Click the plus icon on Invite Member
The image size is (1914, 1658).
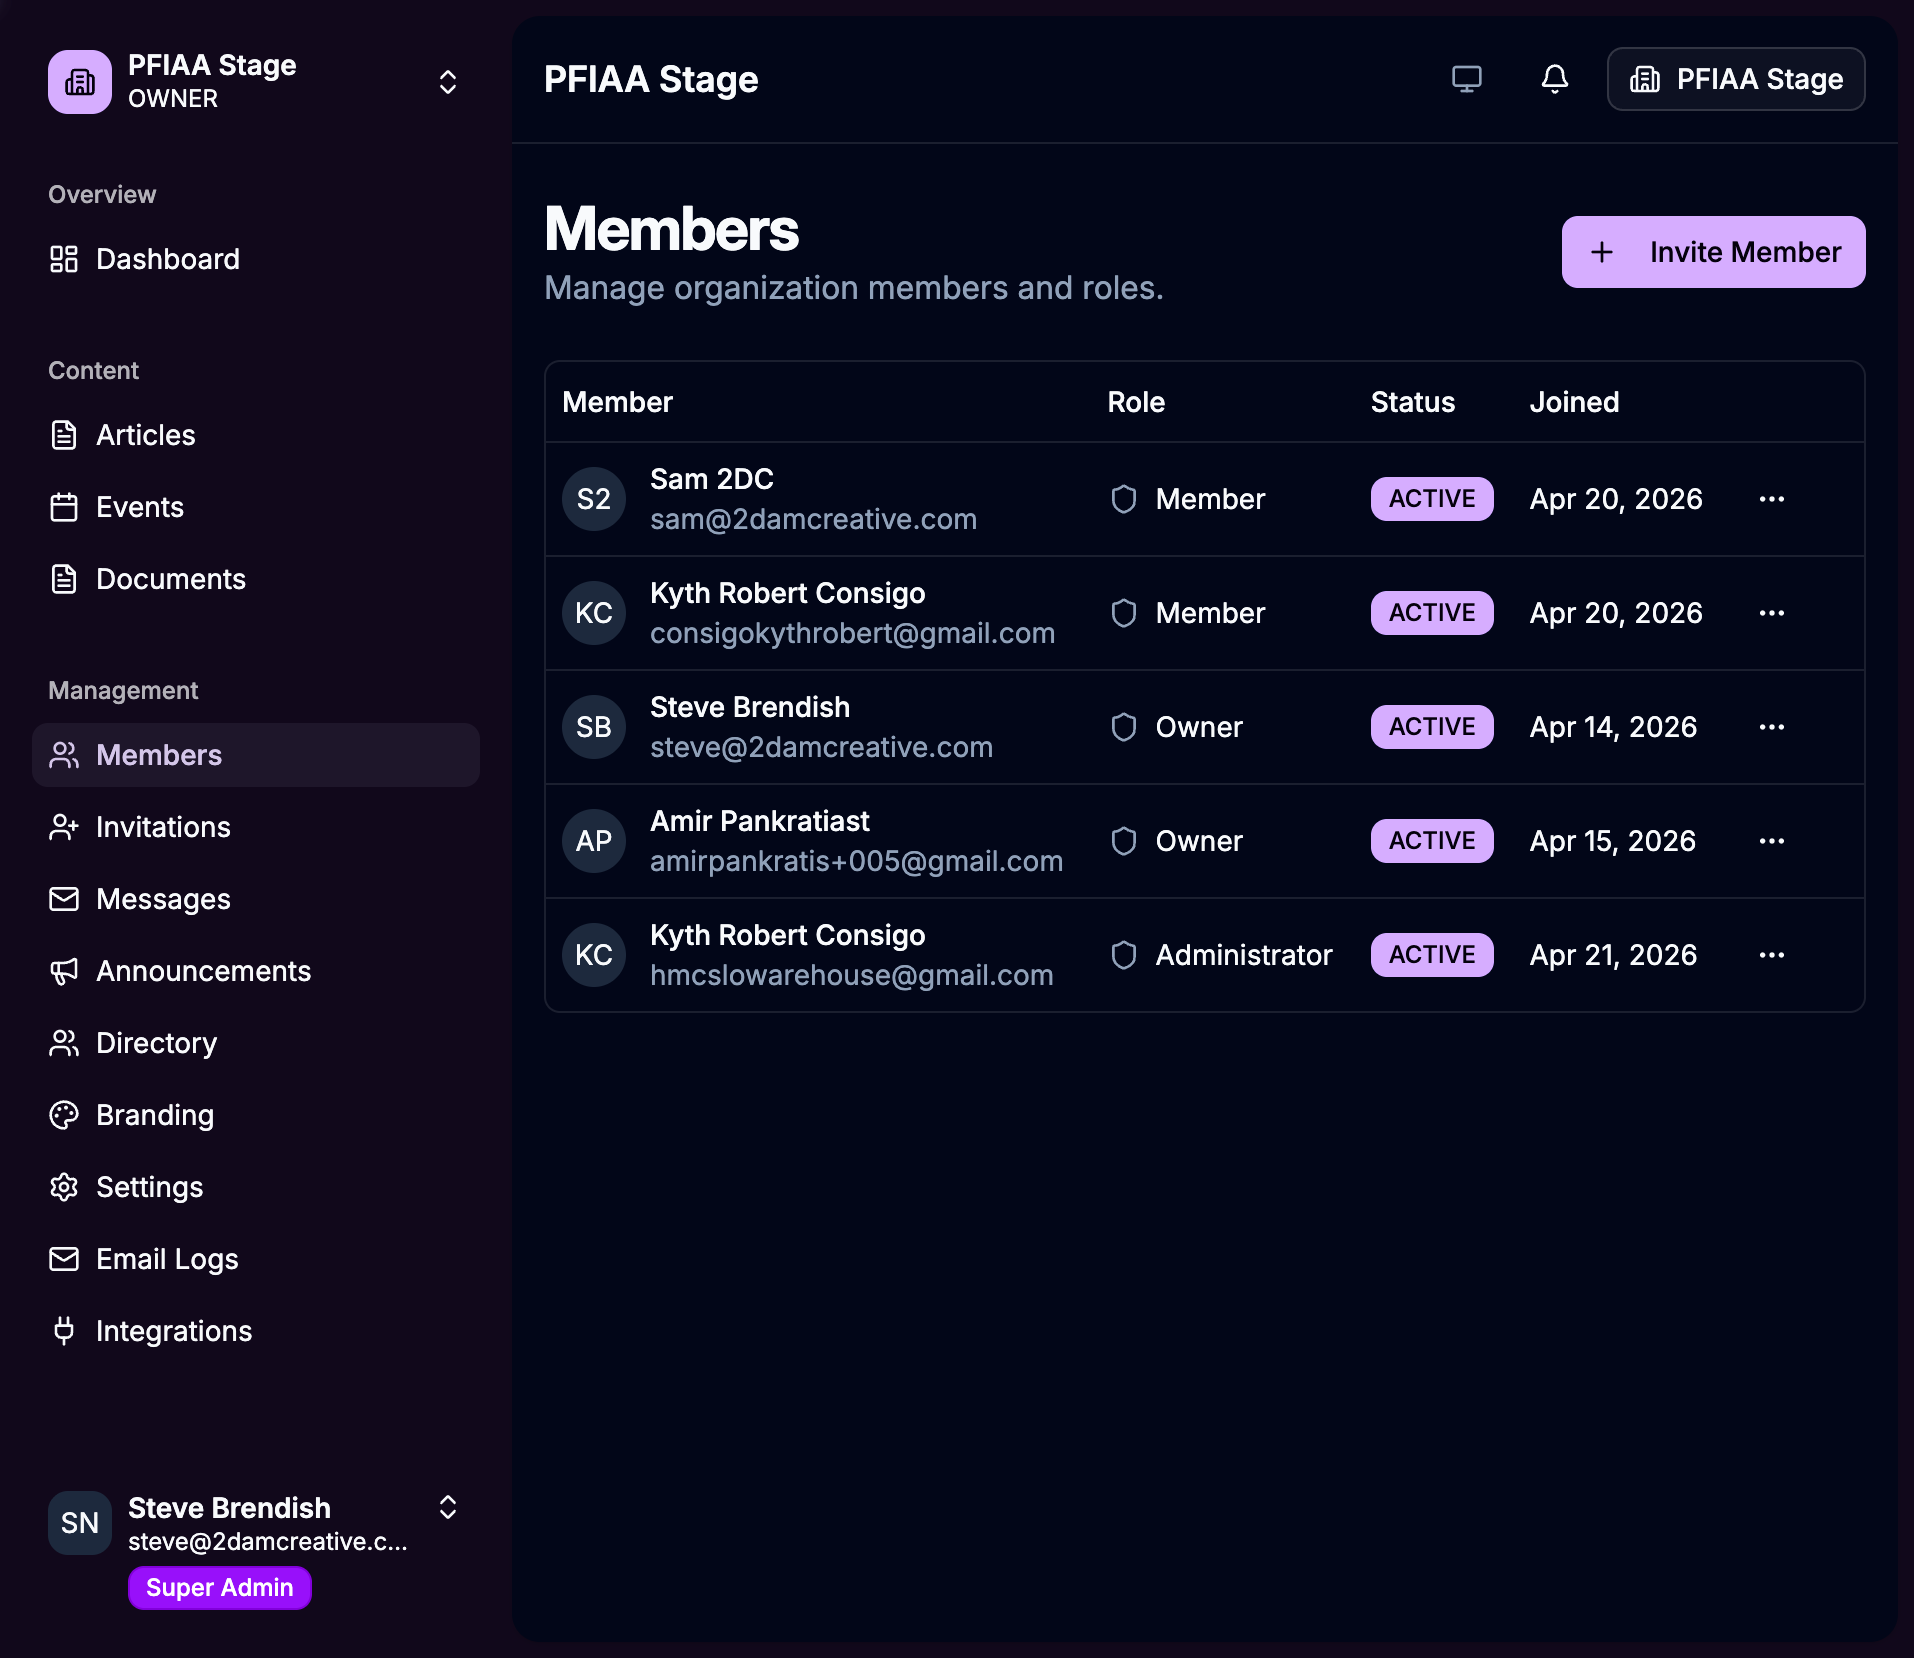click(x=1602, y=252)
